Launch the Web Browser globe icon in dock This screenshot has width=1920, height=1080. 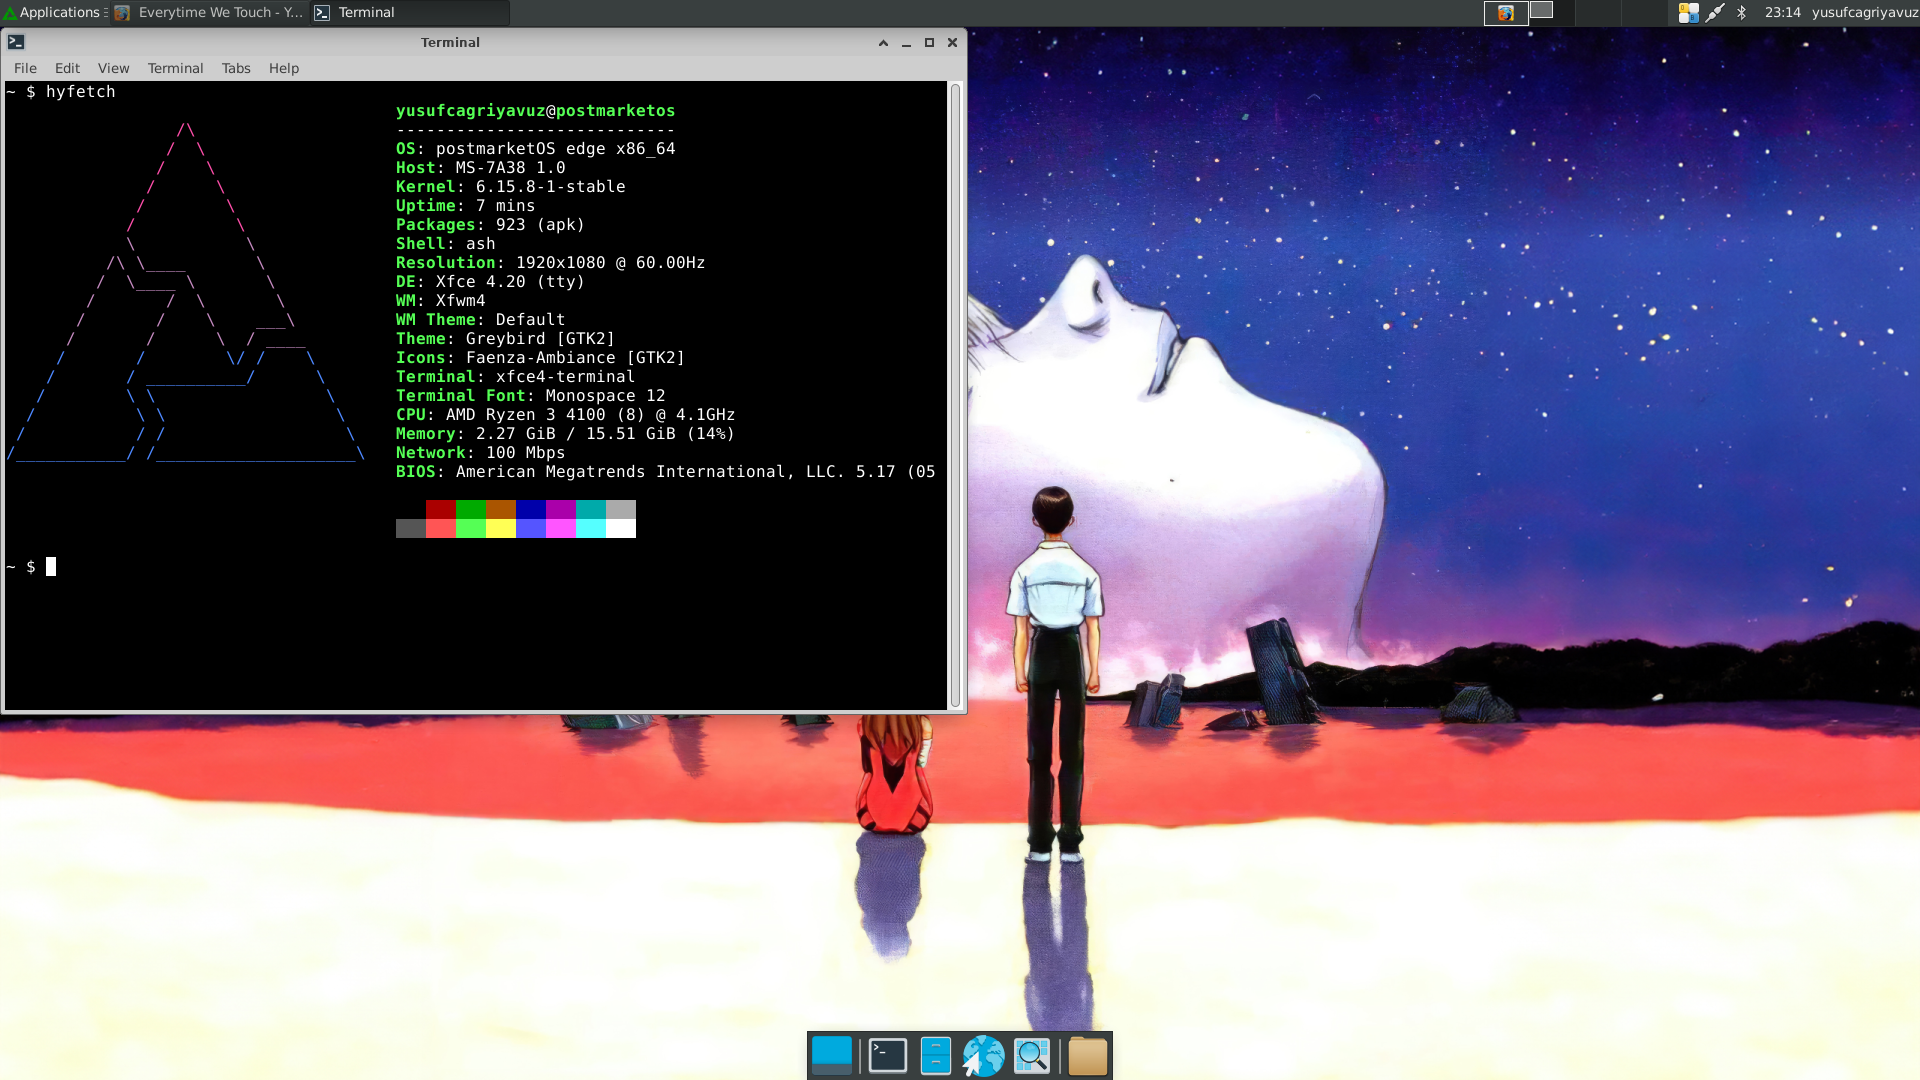(983, 1056)
